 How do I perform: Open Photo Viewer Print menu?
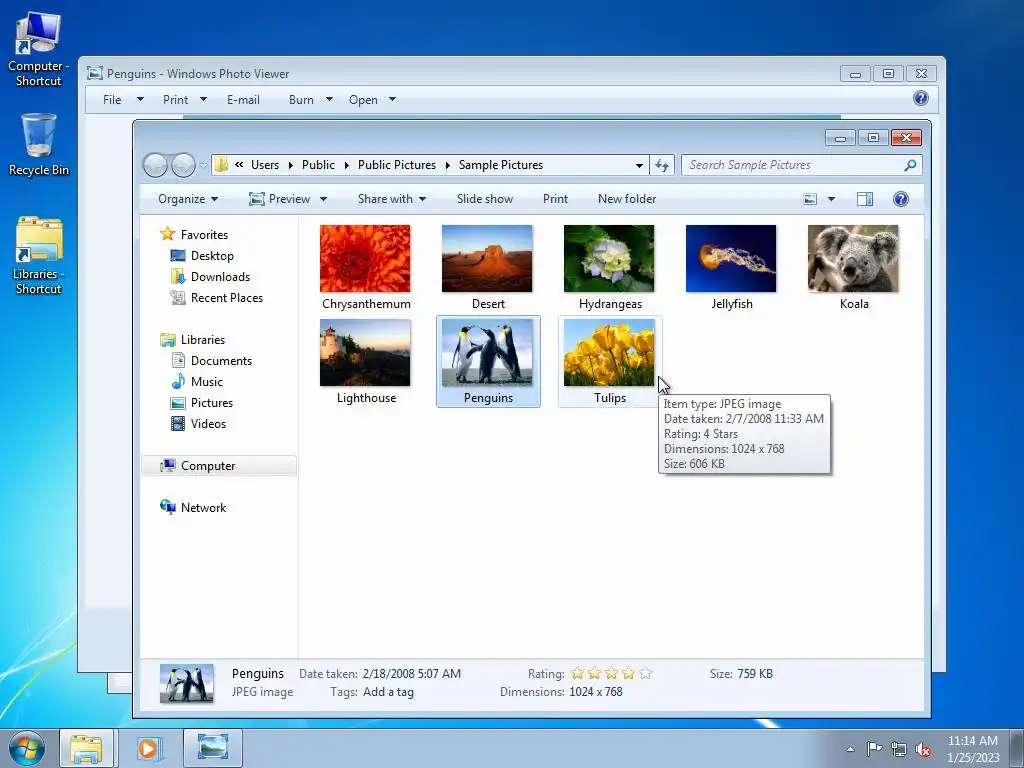pos(185,100)
